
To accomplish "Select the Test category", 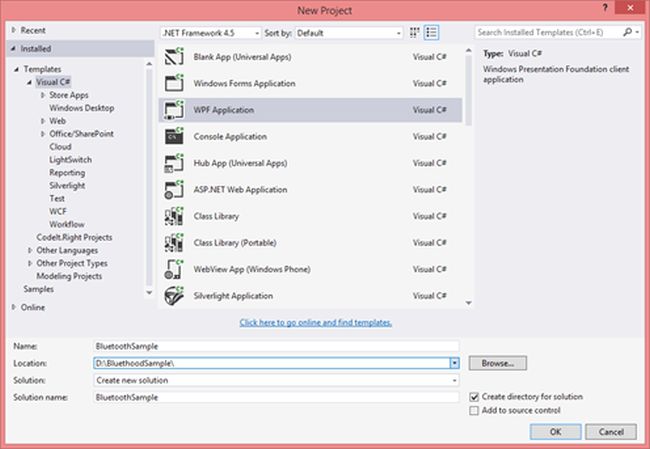I will 57,198.
